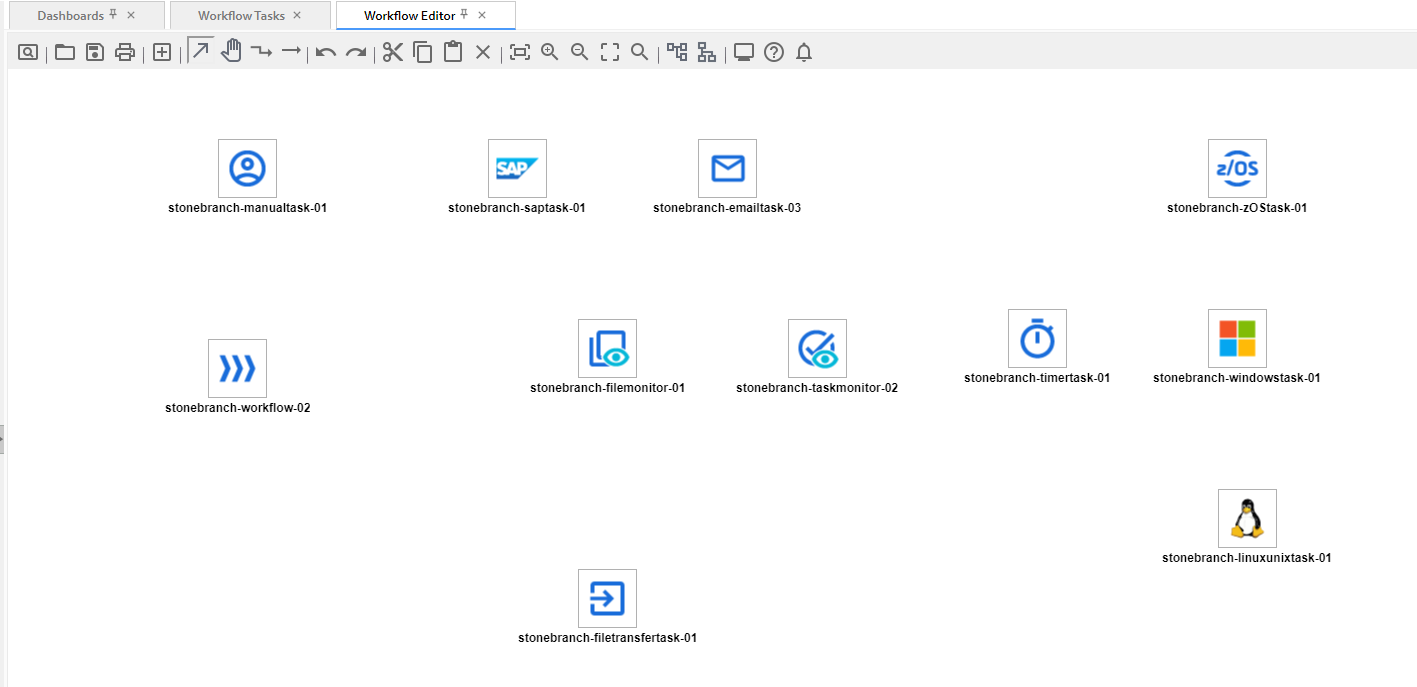
Task: Expand the collapsed left side panel
Action: (x=3, y=438)
